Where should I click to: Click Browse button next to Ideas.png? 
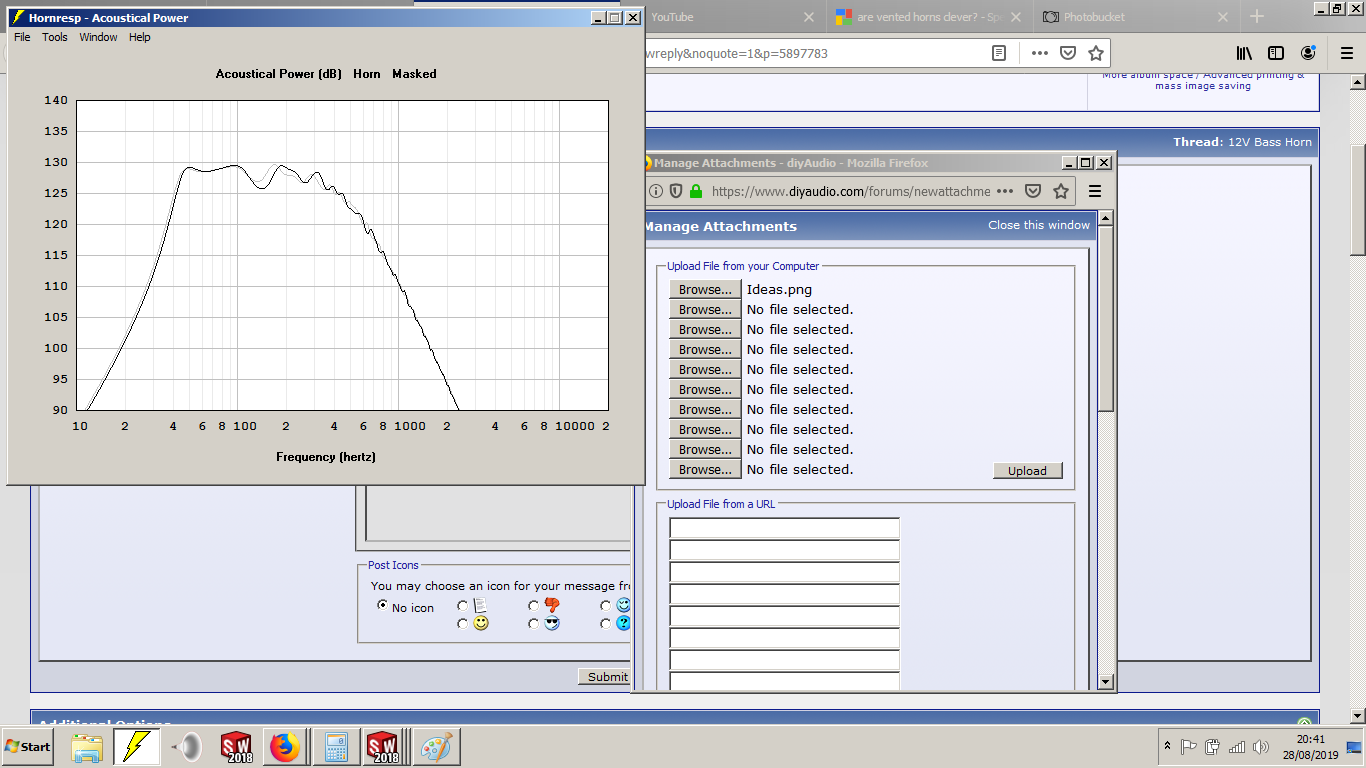tap(705, 289)
